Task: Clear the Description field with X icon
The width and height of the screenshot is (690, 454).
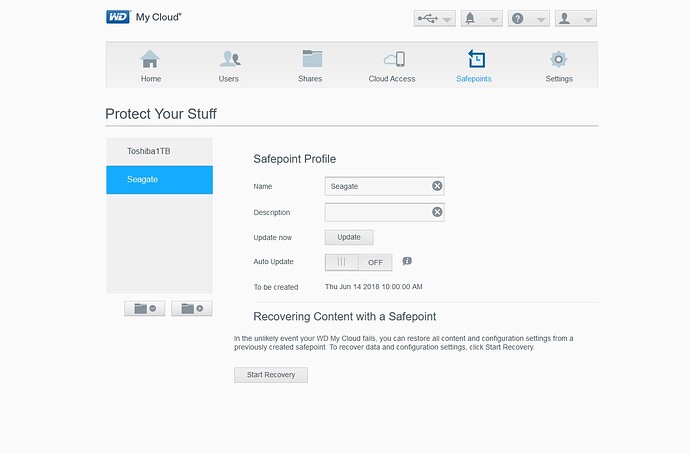Action: (437, 212)
